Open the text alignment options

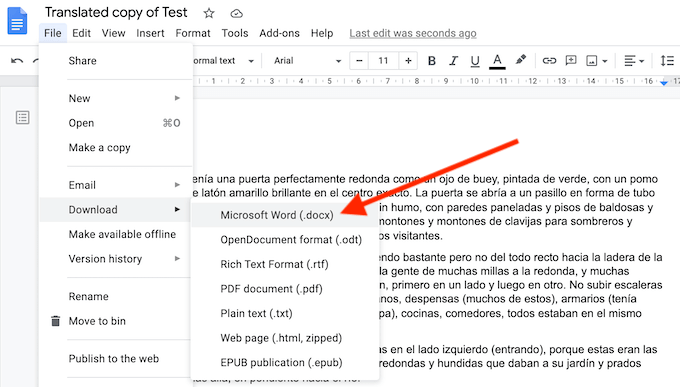tap(634, 61)
